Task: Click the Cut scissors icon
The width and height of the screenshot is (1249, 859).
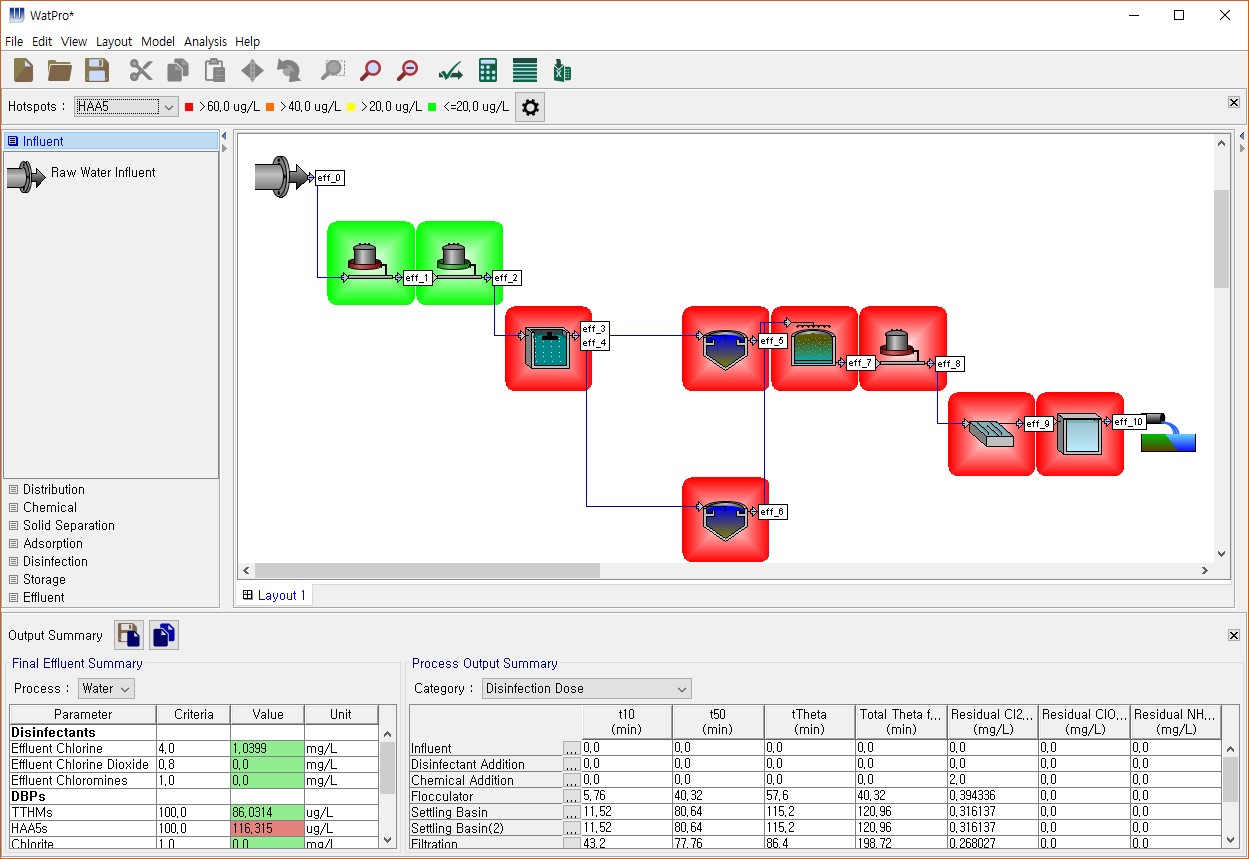Action: coord(141,70)
